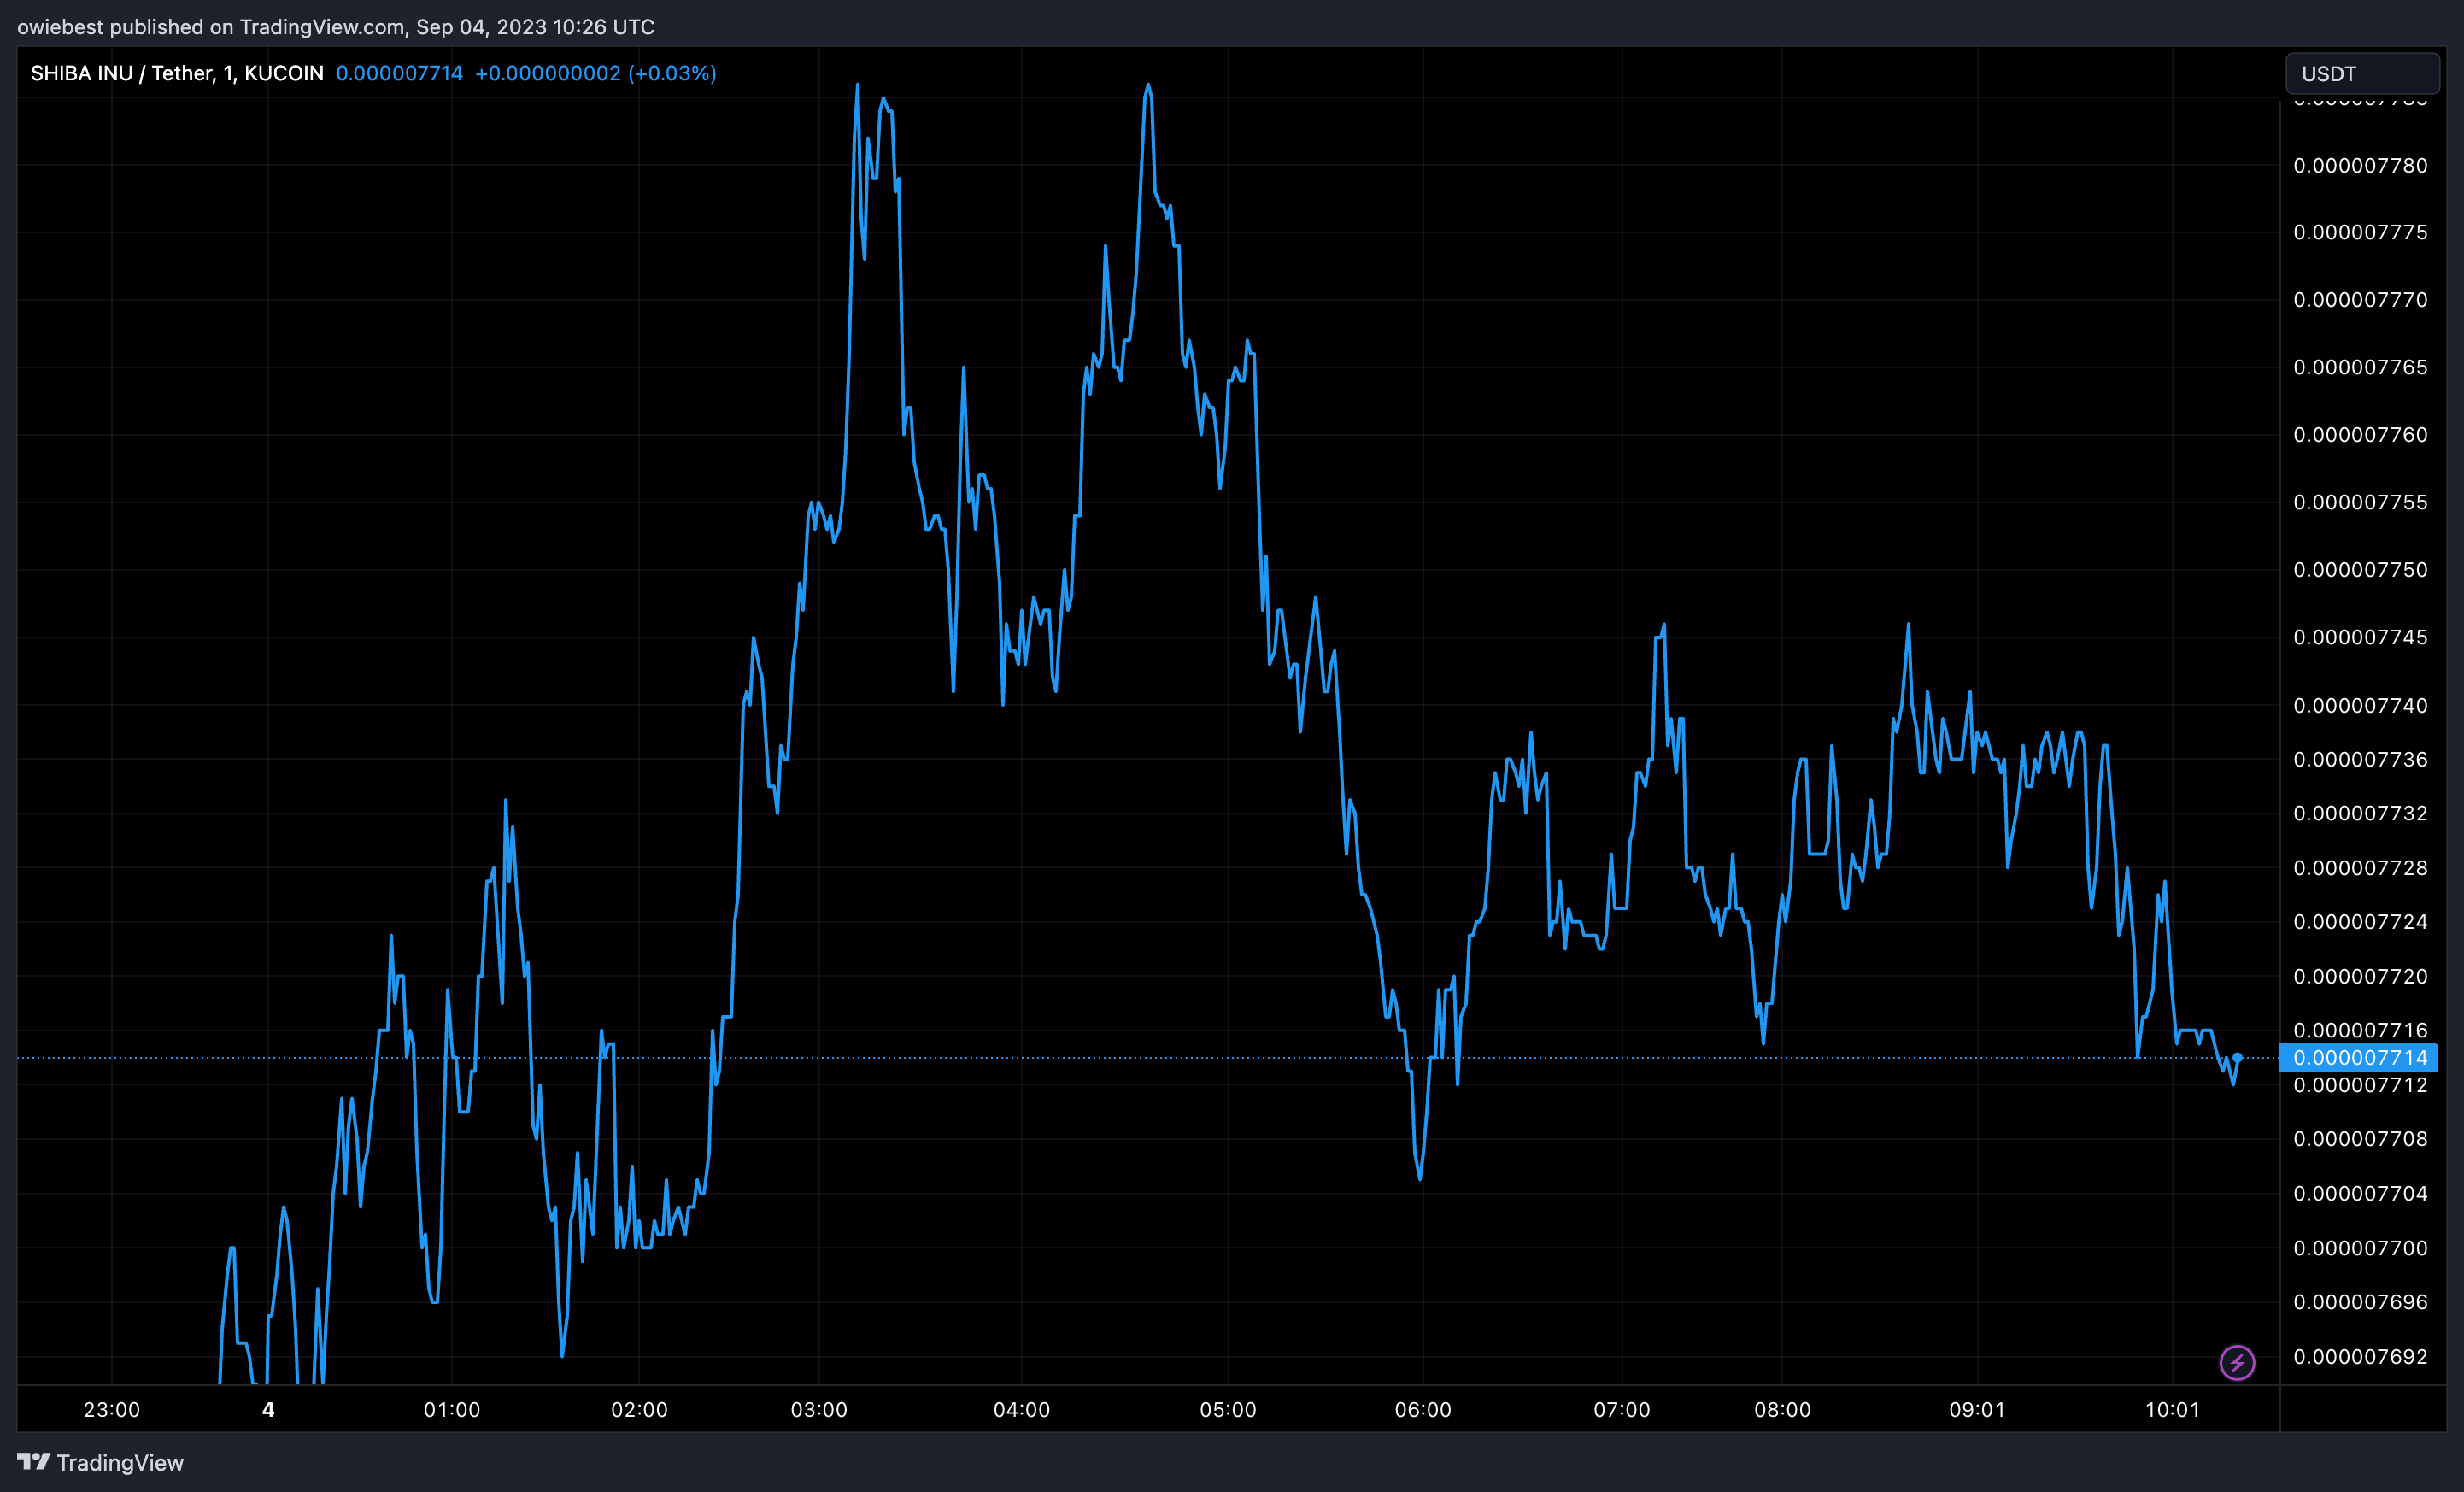Click the 0.000007732 price axis label

2360,813
